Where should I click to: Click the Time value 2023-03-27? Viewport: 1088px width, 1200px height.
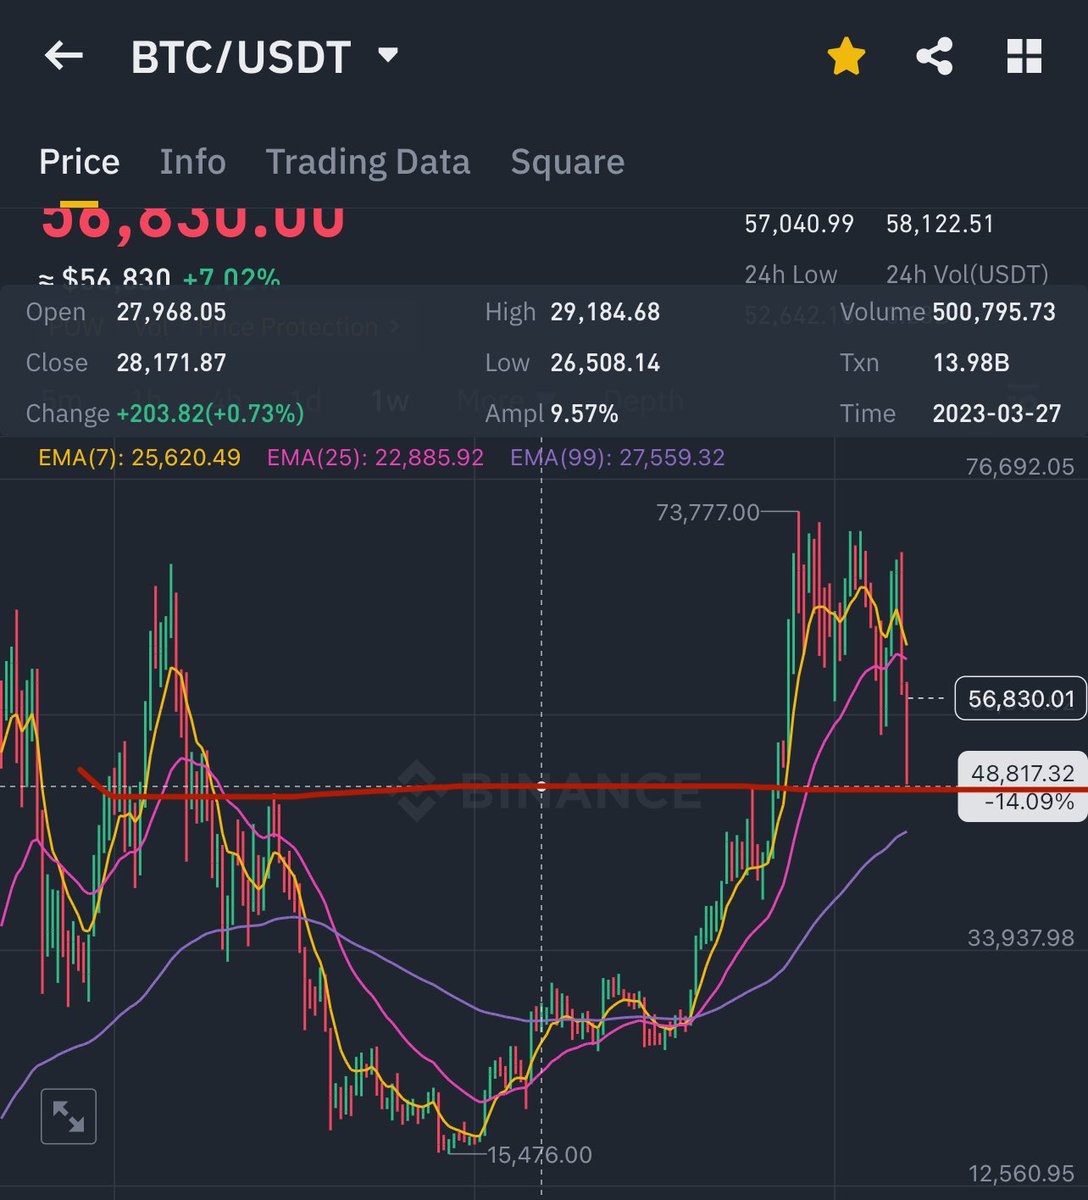coord(997,414)
